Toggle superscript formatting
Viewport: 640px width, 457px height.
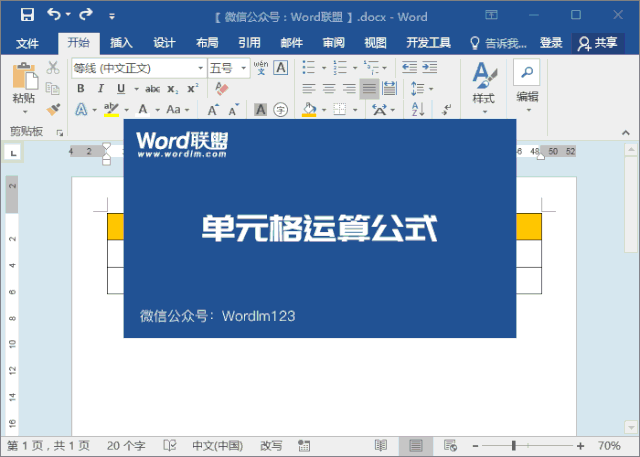tap(193, 88)
